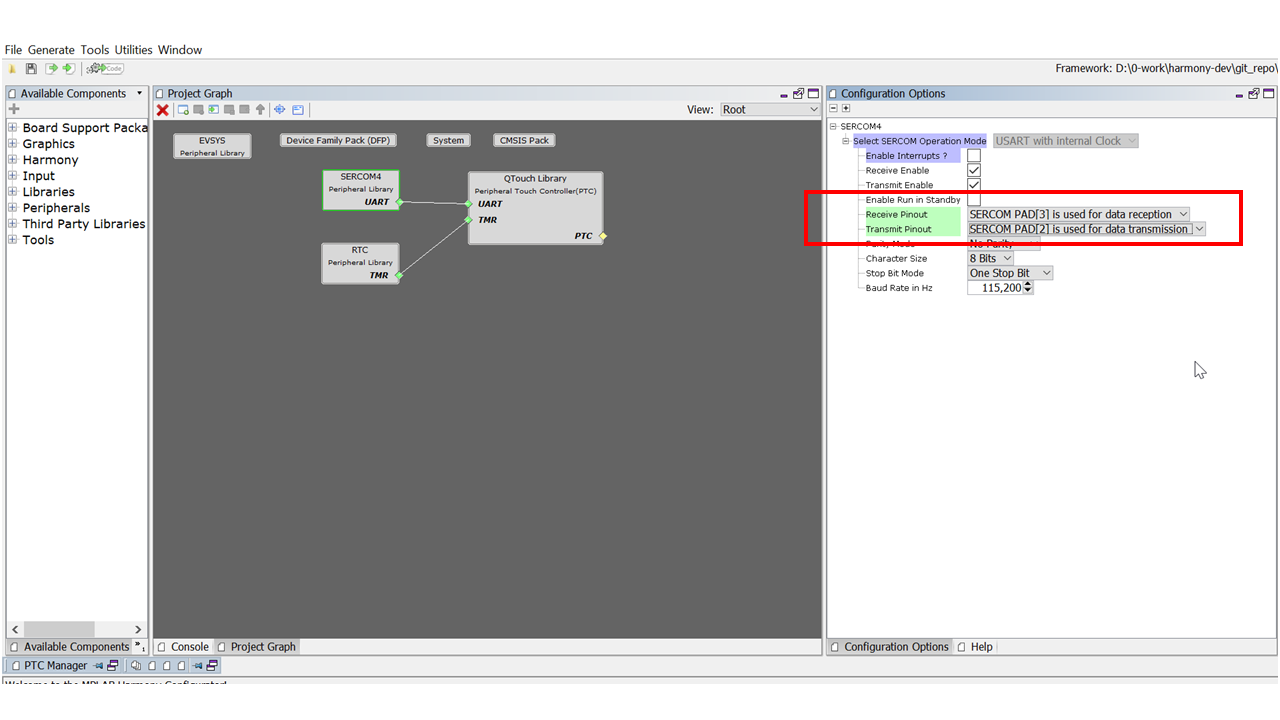Image resolution: width=1280 pixels, height=720 pixels.
Task: Open the View Root dropdown
Action: [769, 110]
